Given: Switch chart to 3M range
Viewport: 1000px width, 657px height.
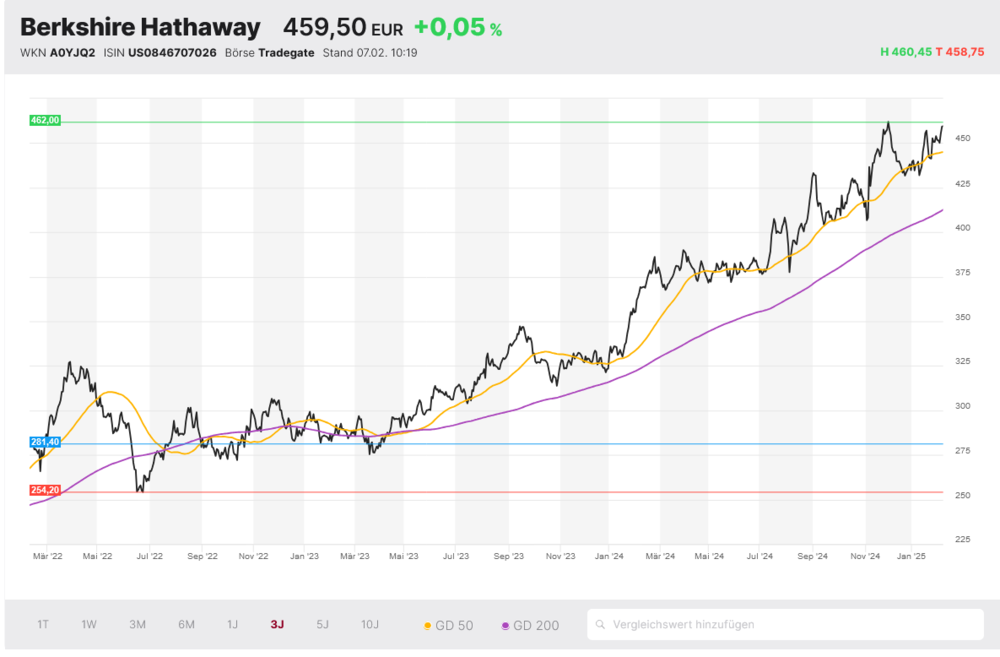Looking at the screenshot, I should (x=137, y=624).
